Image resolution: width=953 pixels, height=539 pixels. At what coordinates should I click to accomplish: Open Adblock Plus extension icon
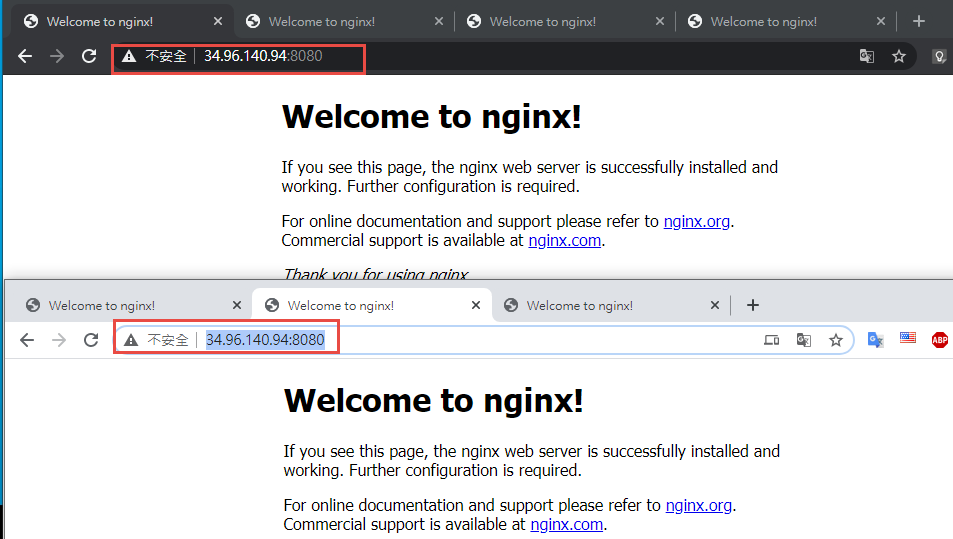click(940, 340)
